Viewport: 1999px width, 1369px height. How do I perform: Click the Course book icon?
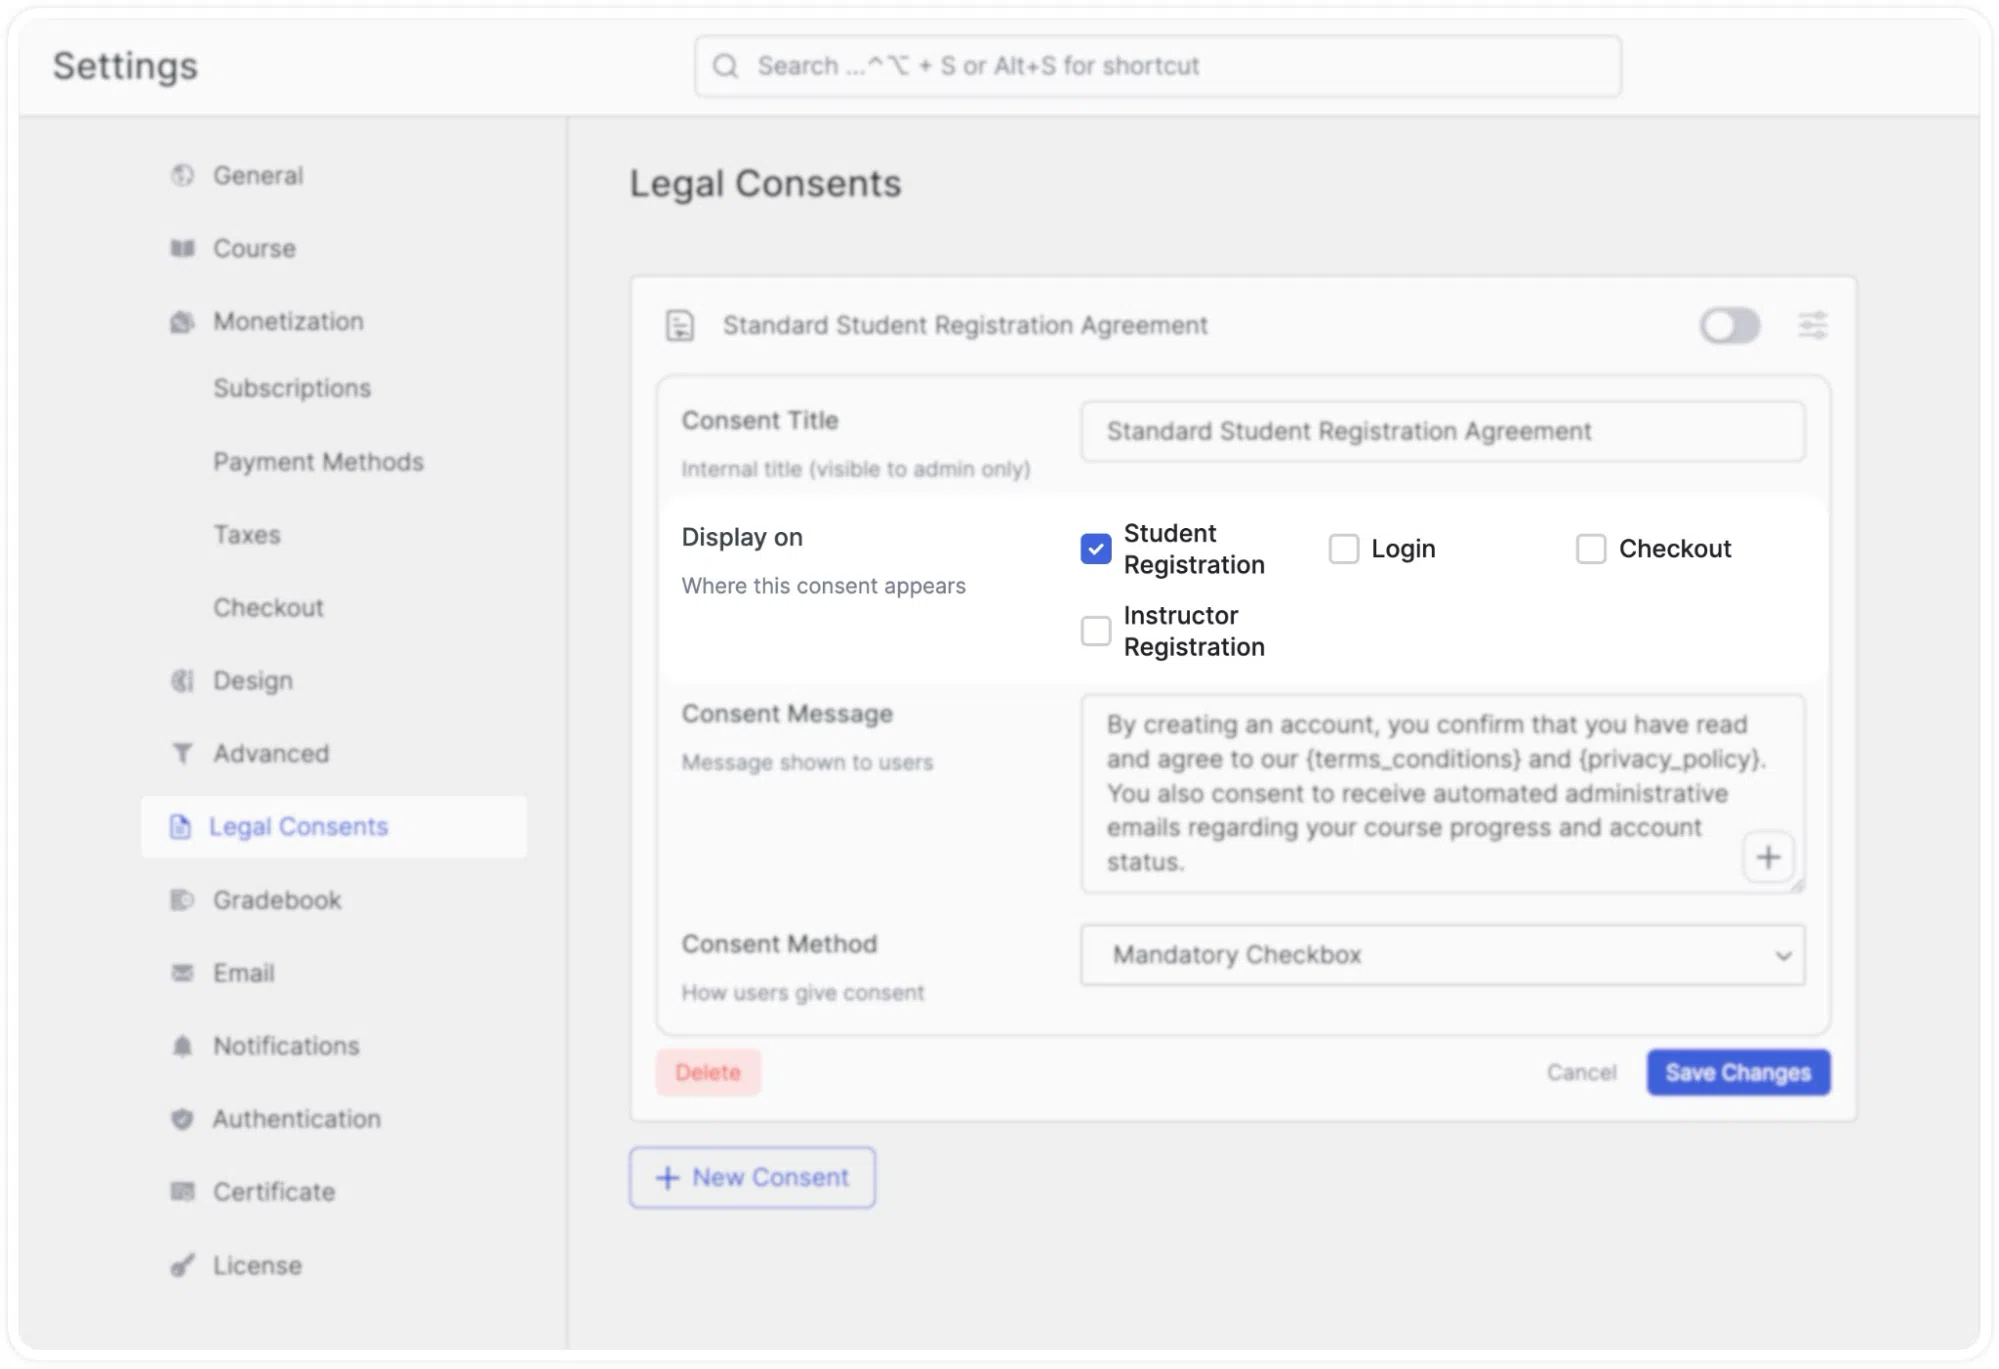pyautogui.click(x=182, y=248)
